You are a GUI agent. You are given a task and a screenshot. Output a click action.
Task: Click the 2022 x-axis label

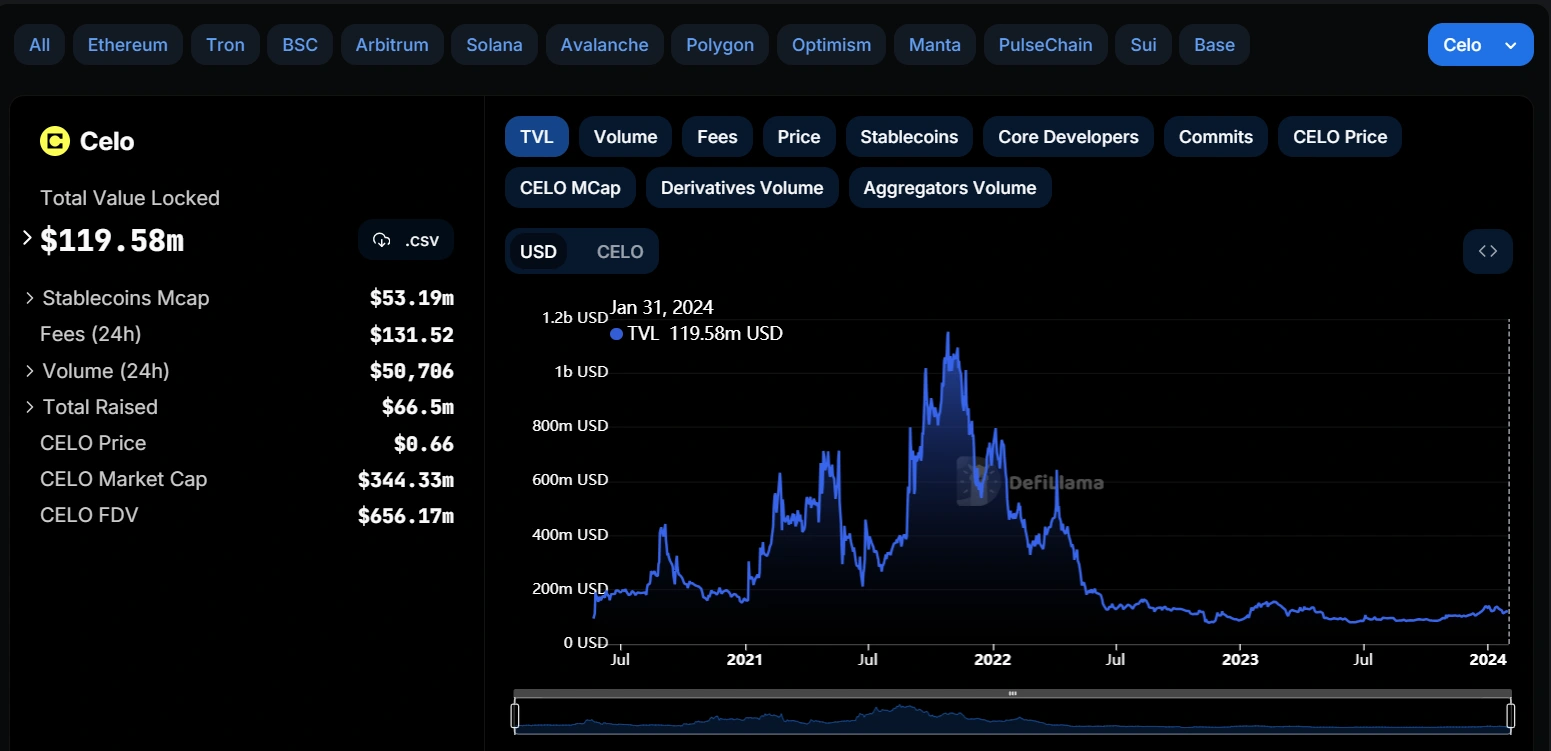[992, 660]
